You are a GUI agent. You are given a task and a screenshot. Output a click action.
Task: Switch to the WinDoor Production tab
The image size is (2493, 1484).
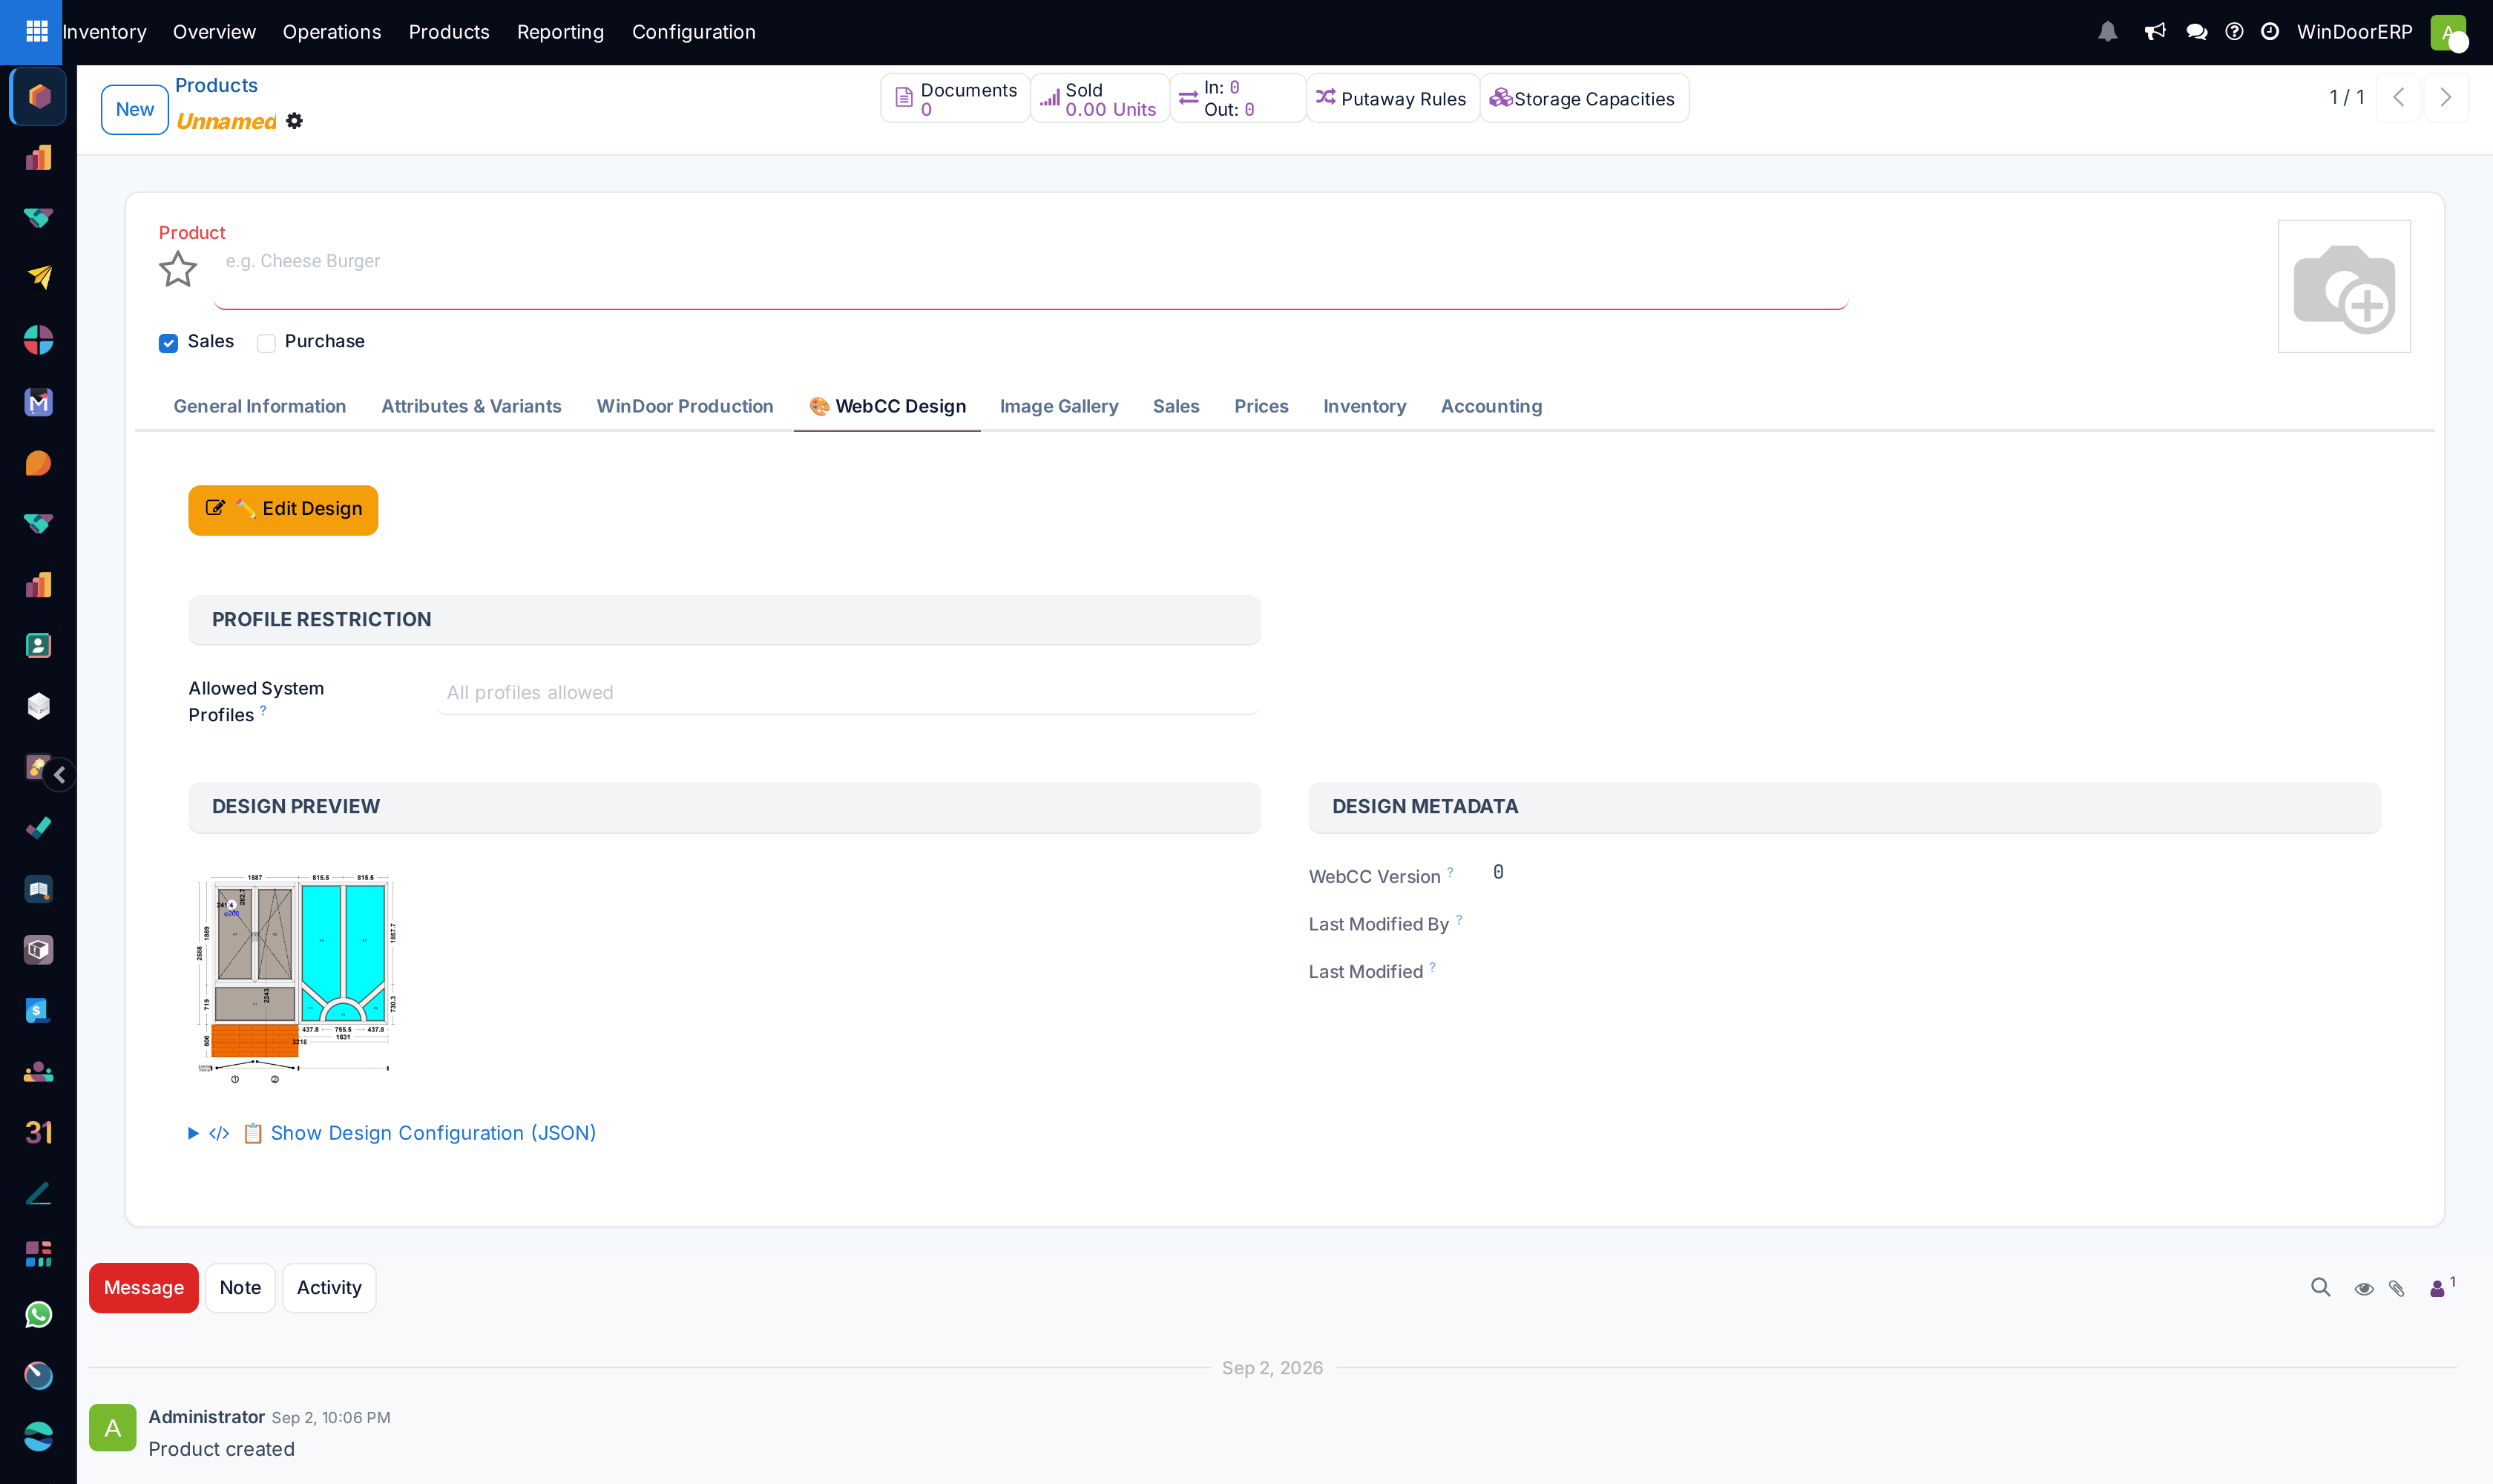pyautogui.click(x=685, y=406)
